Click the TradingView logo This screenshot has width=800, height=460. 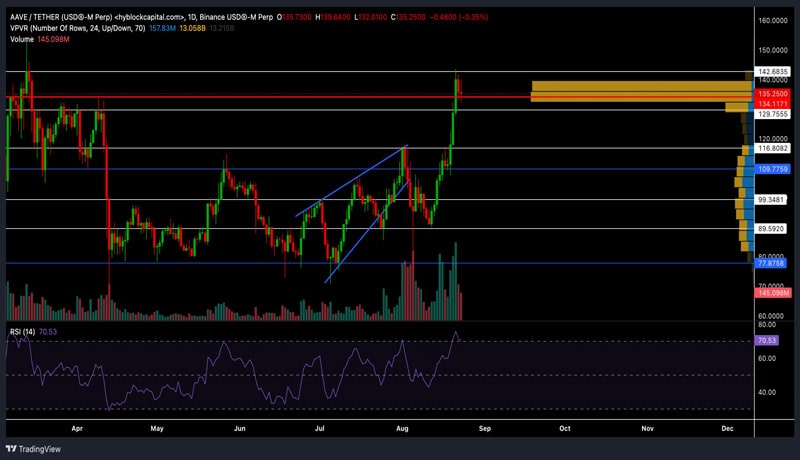(x=34, y=448)
